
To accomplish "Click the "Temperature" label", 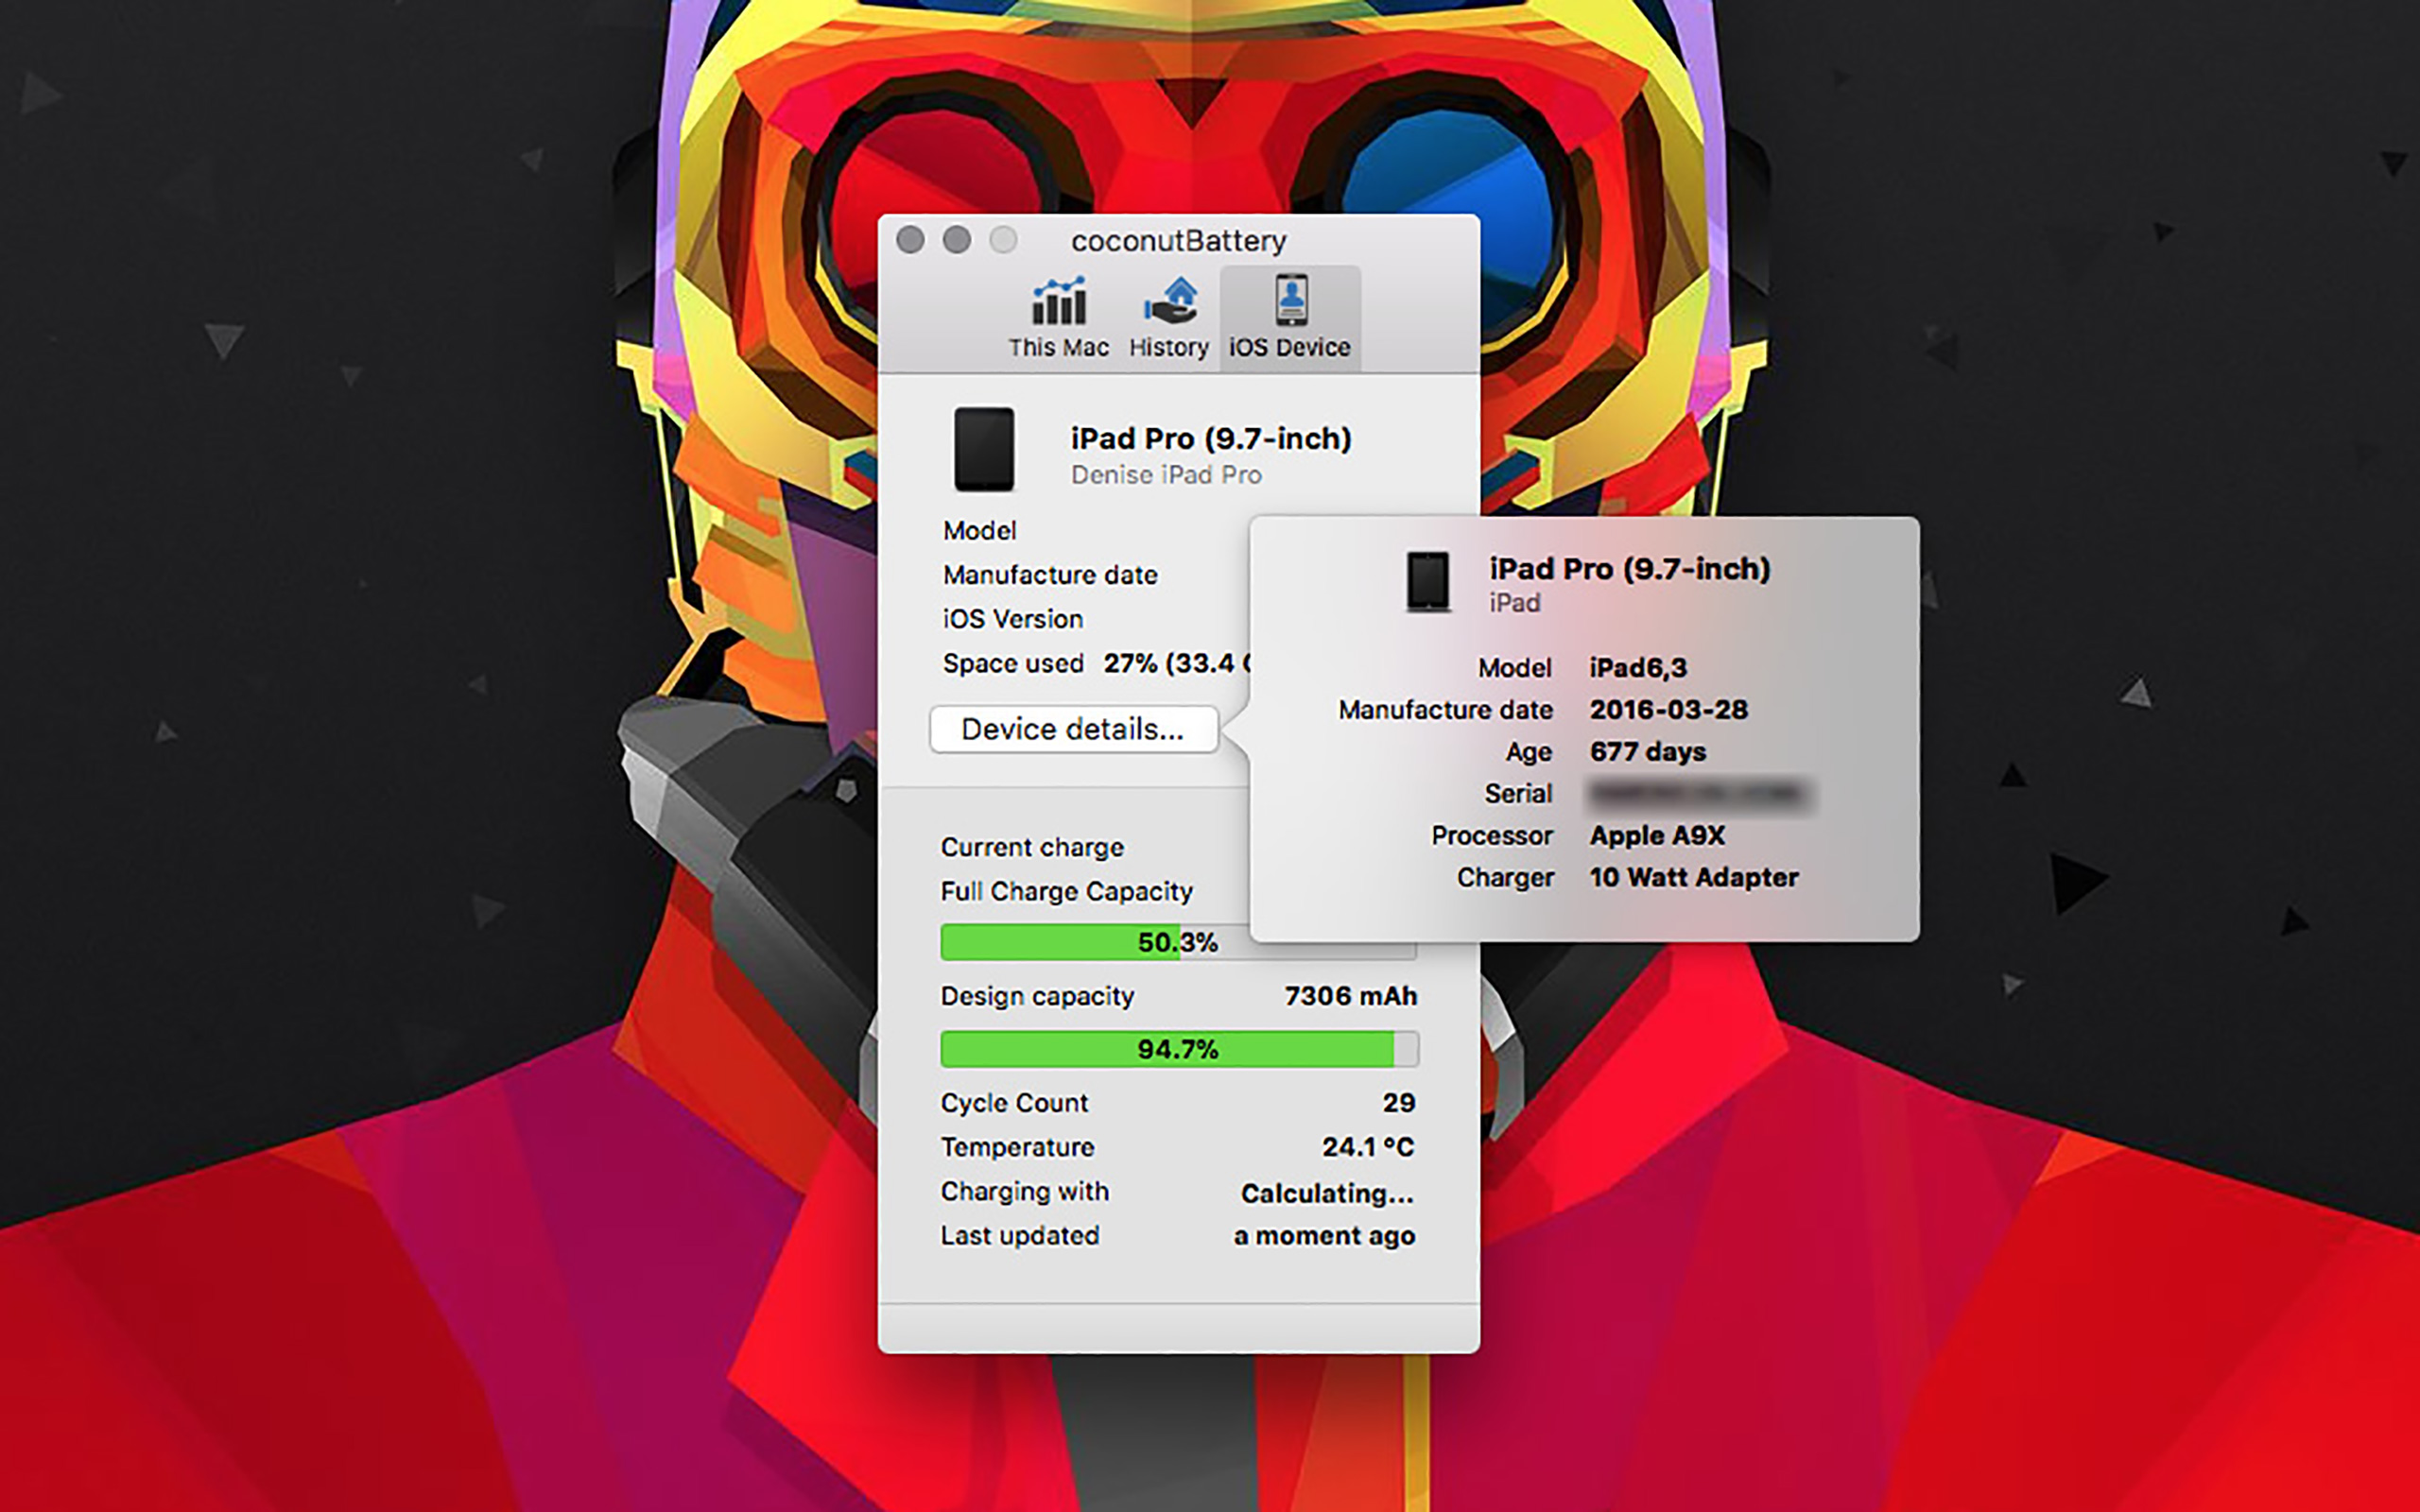I will 1017,1147.
